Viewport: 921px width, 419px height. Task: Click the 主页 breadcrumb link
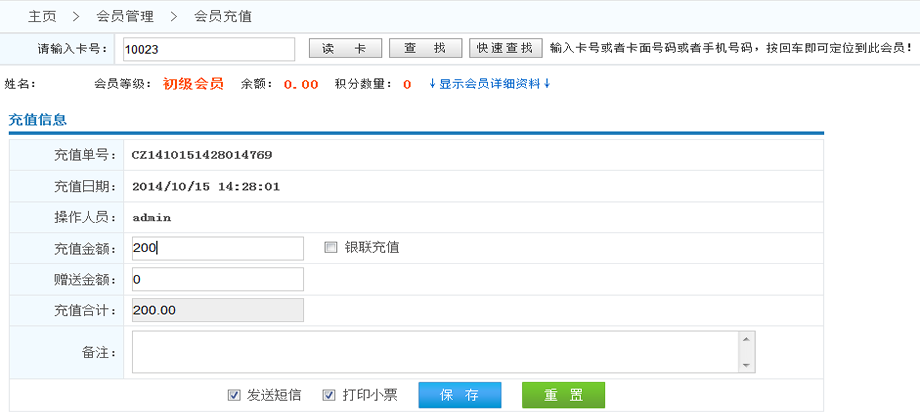[42, 16]
